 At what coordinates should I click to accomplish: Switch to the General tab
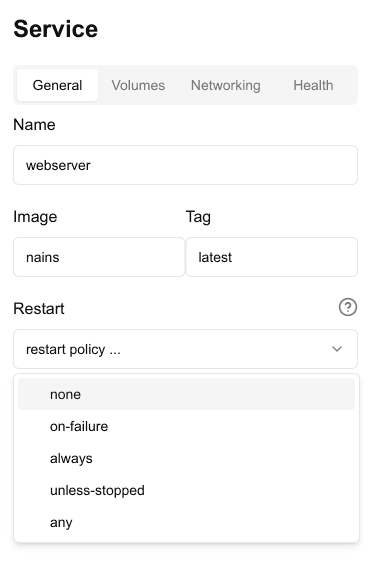pyautogui.click(x=58, y=85)
